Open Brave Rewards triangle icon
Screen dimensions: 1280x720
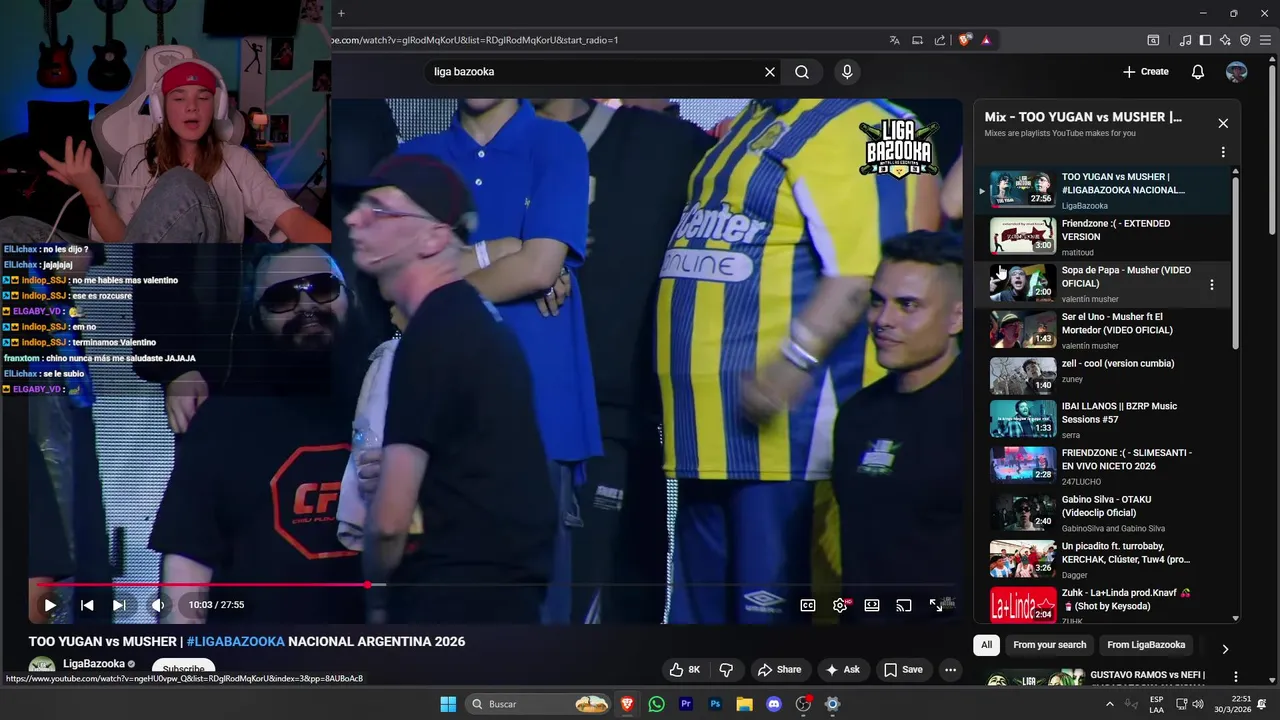click(986, 40)
